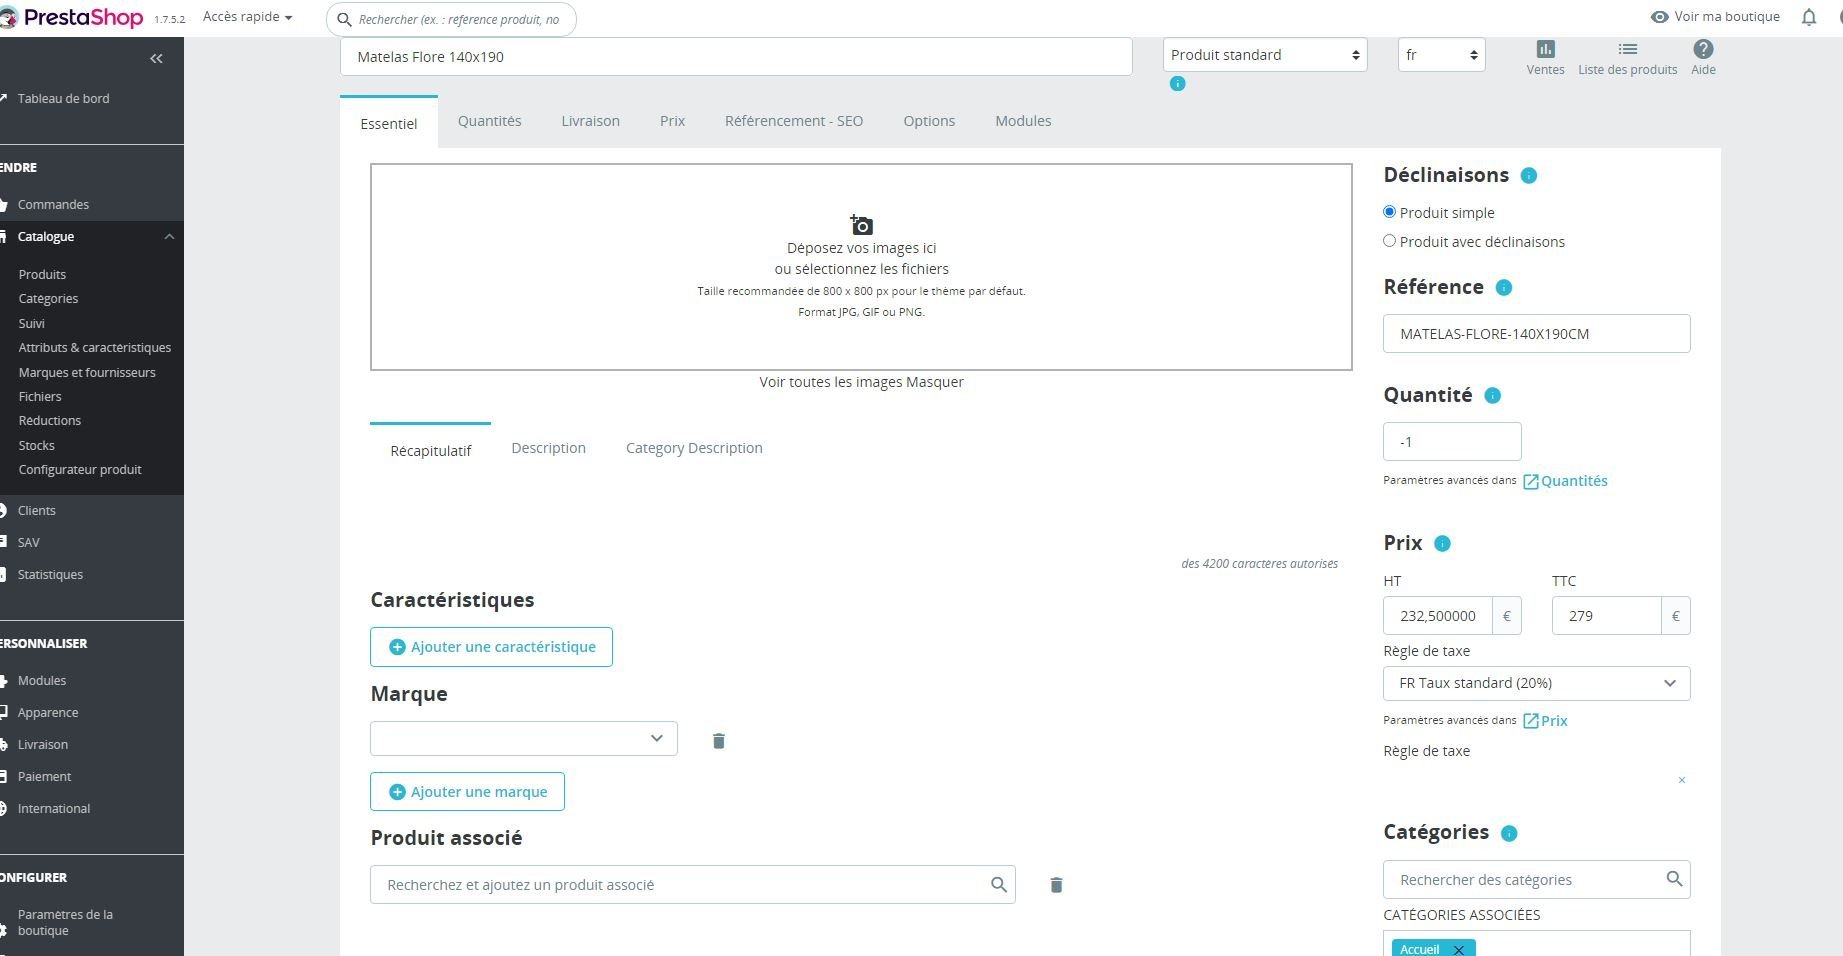Image resolution: width=1843 pixels, height=956 pixels.
Task: Delete the brand with trash icon
Action: (718, 741)
